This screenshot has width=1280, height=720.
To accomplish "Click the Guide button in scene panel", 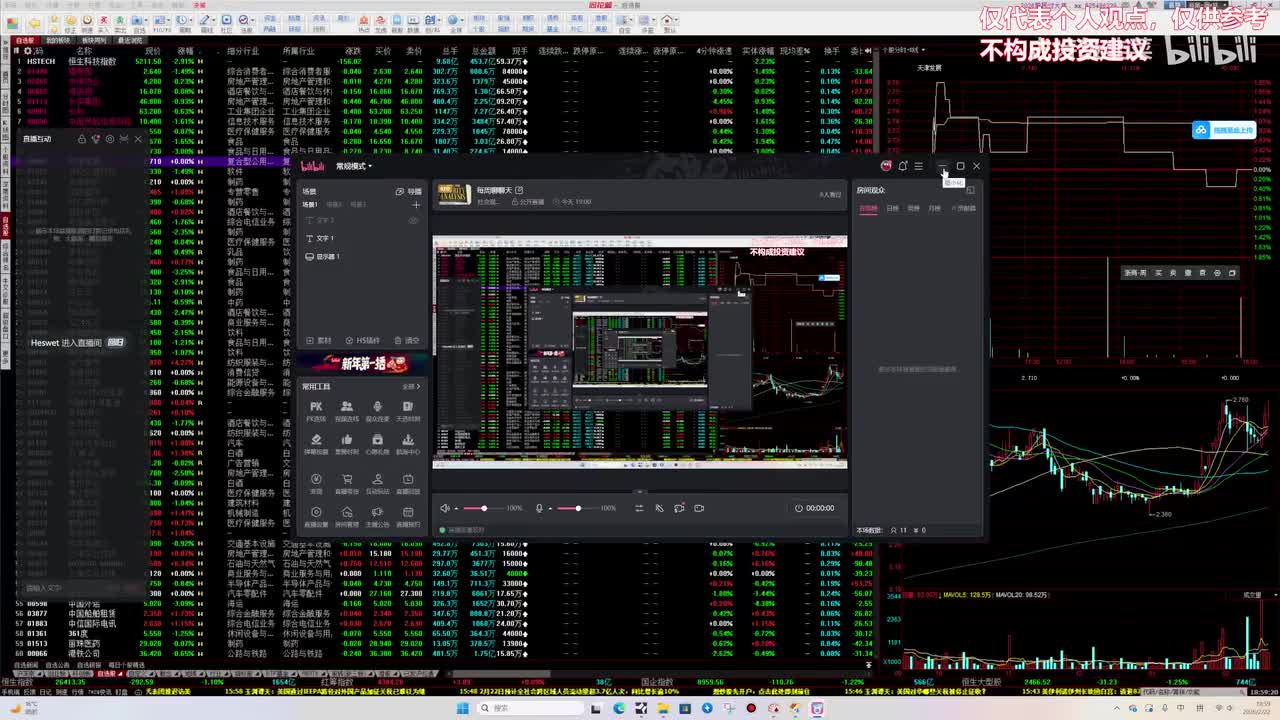I will [409, 191].
